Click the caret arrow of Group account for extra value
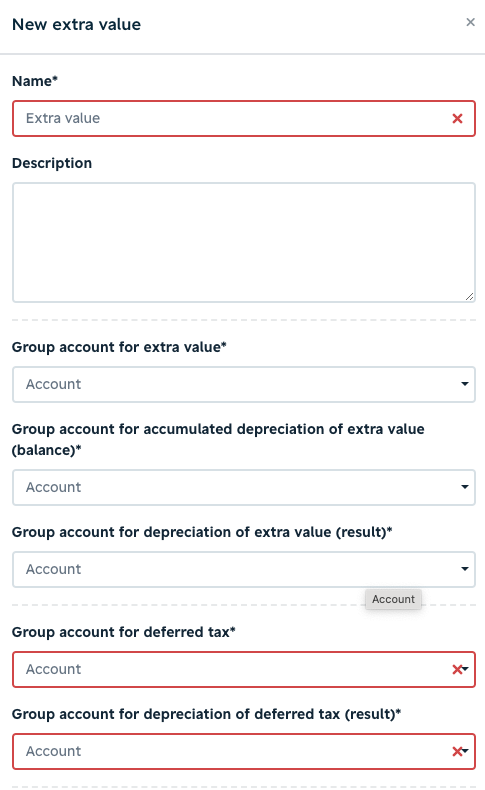The height and width of the screenshot is (790, 485). (x=465, y=384)
